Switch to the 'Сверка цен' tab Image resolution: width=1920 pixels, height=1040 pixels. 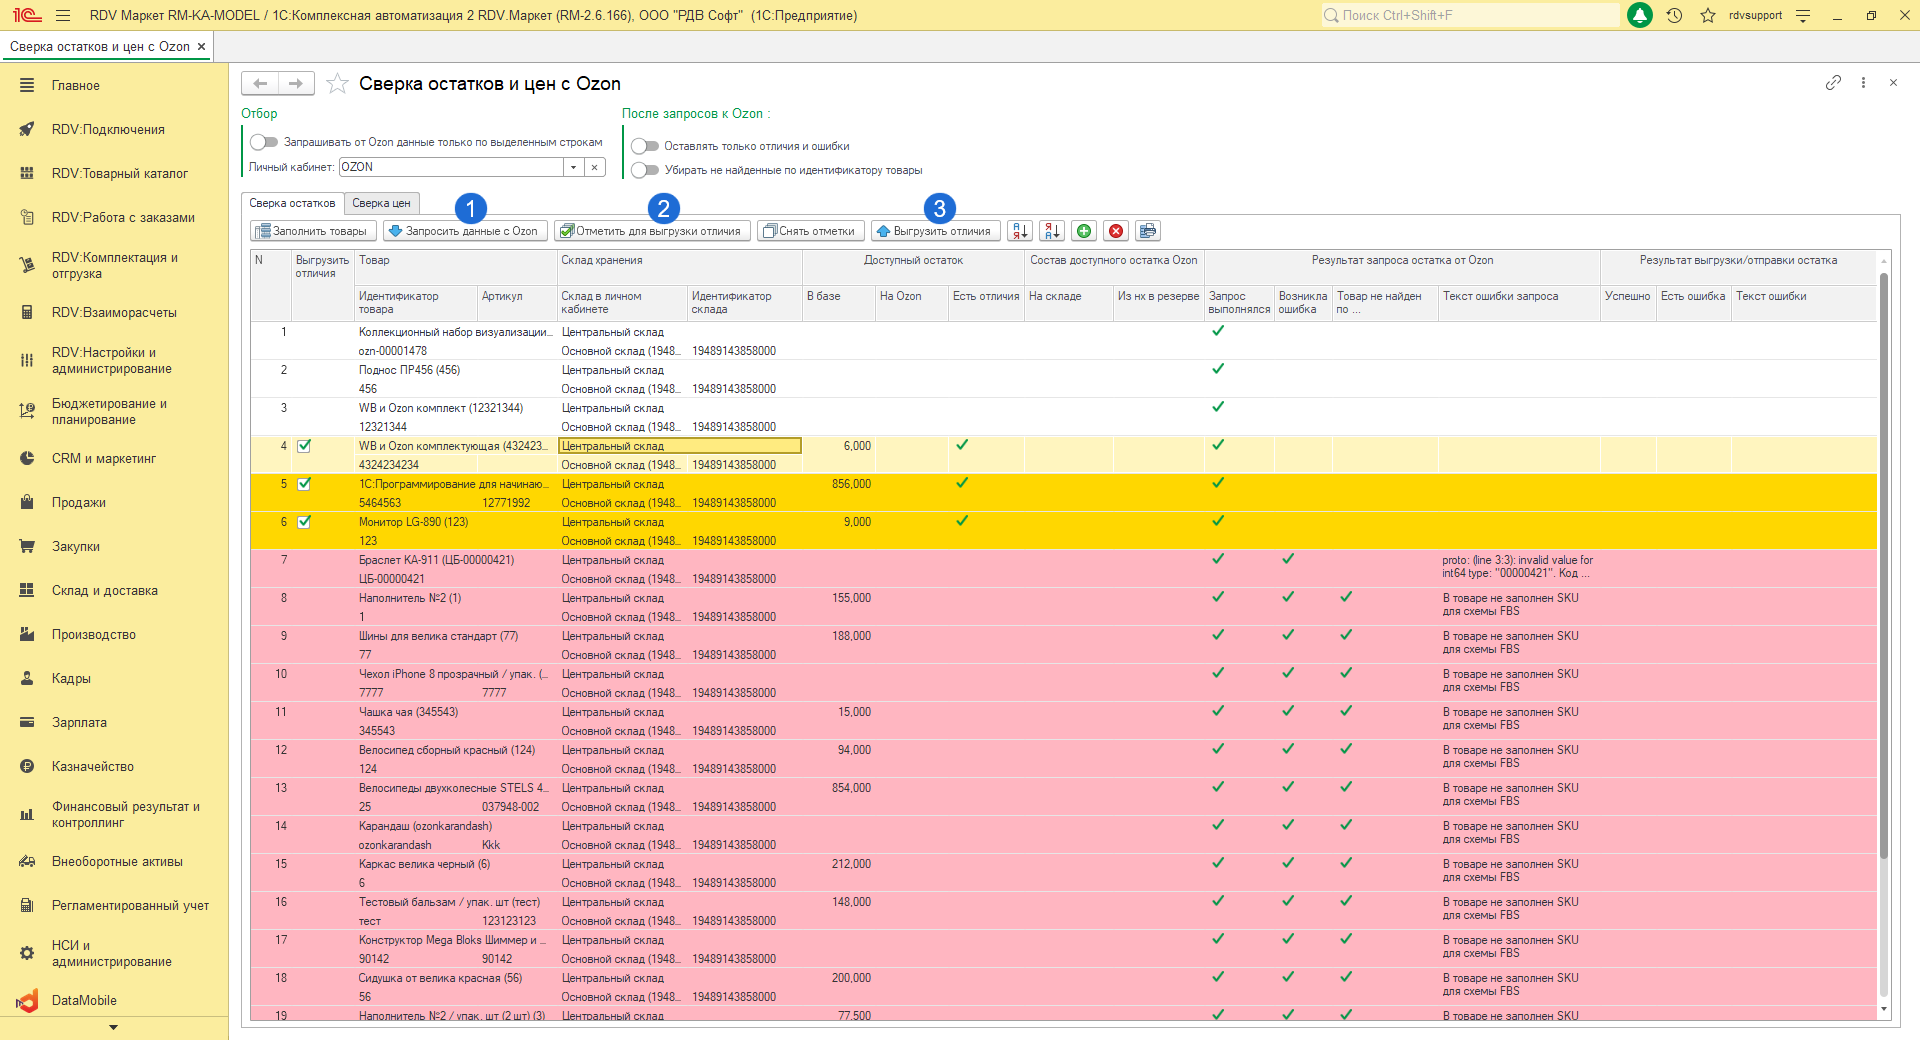(381, 203)
